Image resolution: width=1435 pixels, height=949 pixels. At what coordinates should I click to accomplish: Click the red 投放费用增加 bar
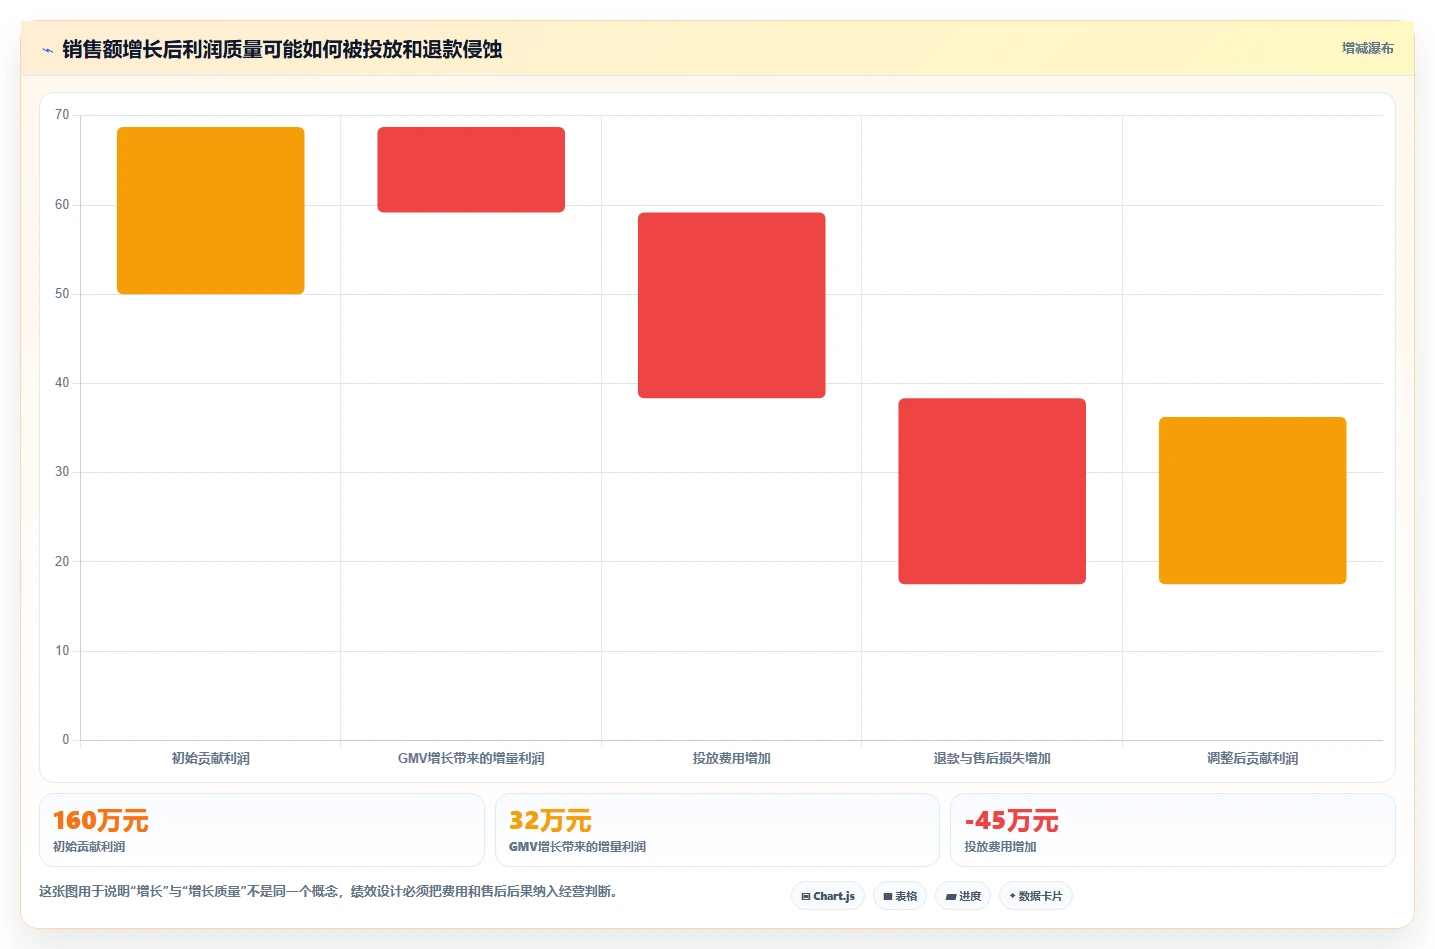[x=732, y=305]
